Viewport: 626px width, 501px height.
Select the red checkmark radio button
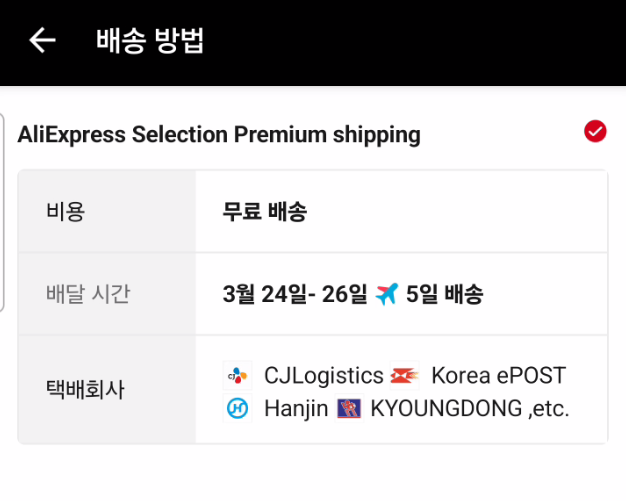click(595, 131)
